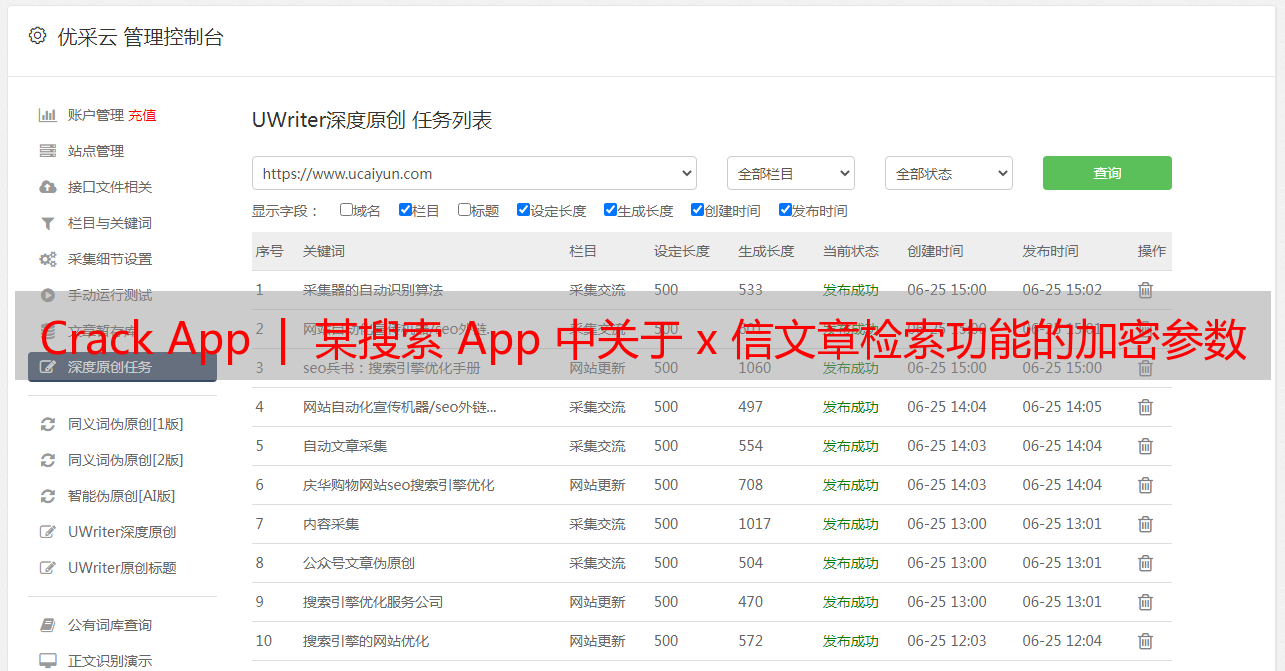Screen dimensions: 1285x671
Task: Click keyword 自动文章采集
Action: point(345,446)
